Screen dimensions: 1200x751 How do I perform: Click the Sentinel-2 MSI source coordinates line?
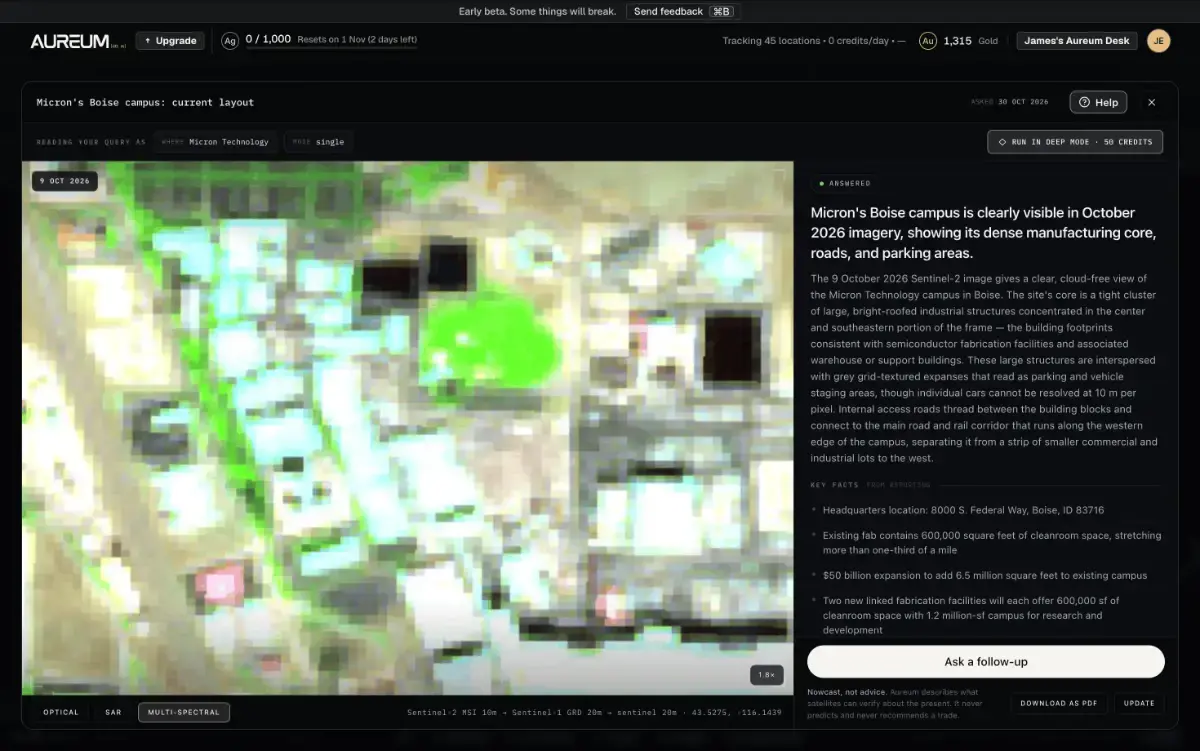(x=594, y=713)
